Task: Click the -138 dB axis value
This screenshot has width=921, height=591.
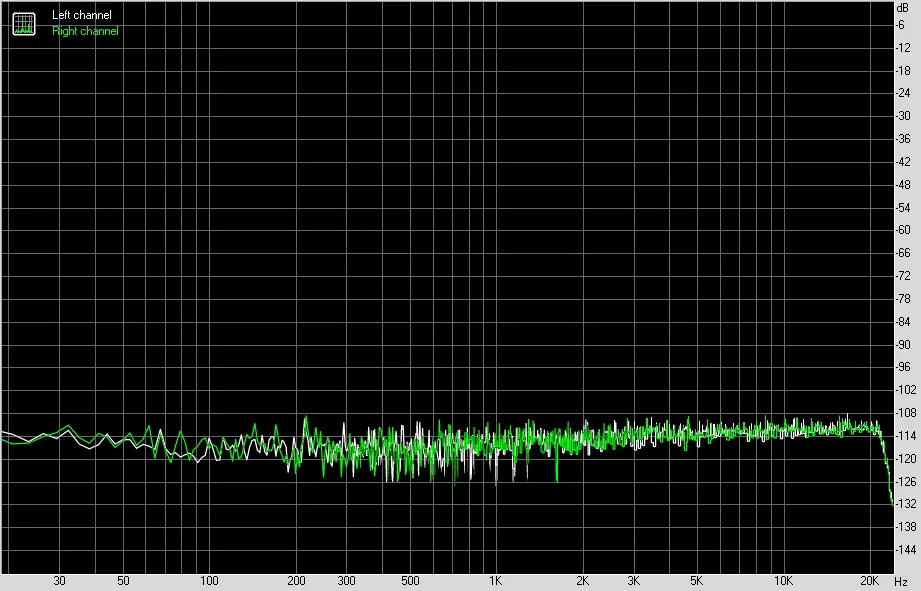Action: [905, 526]
